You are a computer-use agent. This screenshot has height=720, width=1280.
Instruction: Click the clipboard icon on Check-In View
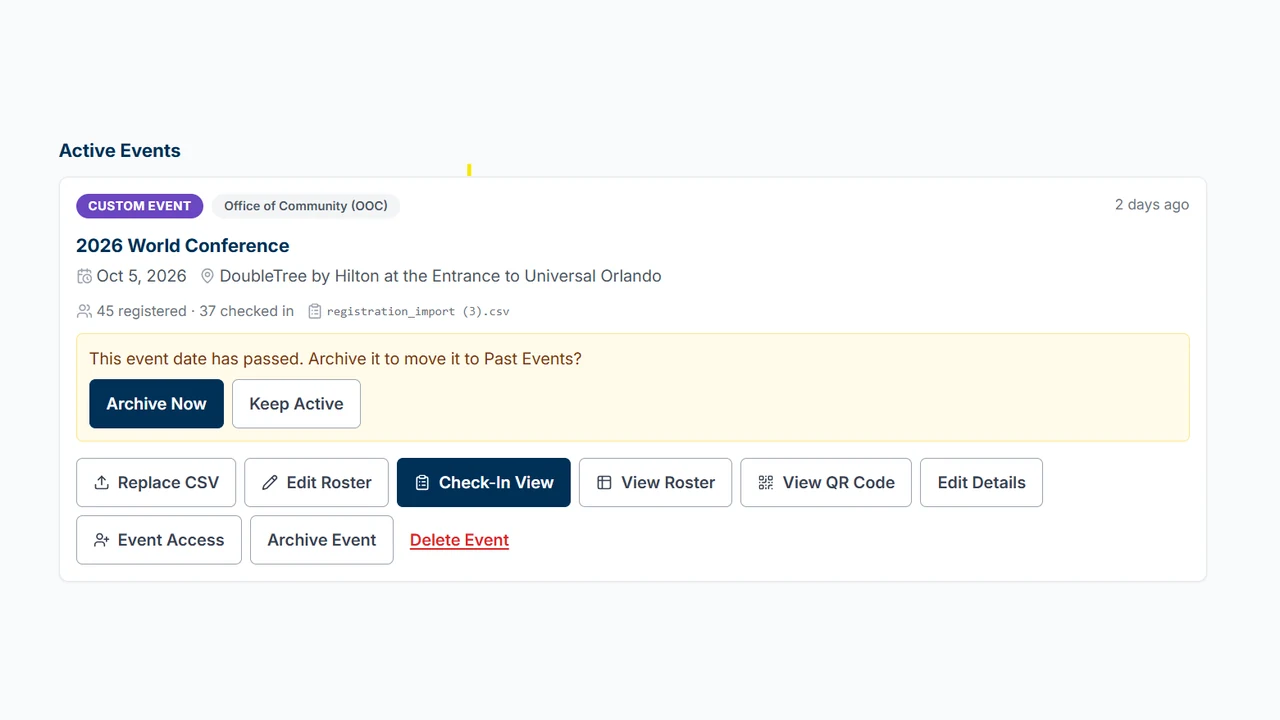(422, 483)
